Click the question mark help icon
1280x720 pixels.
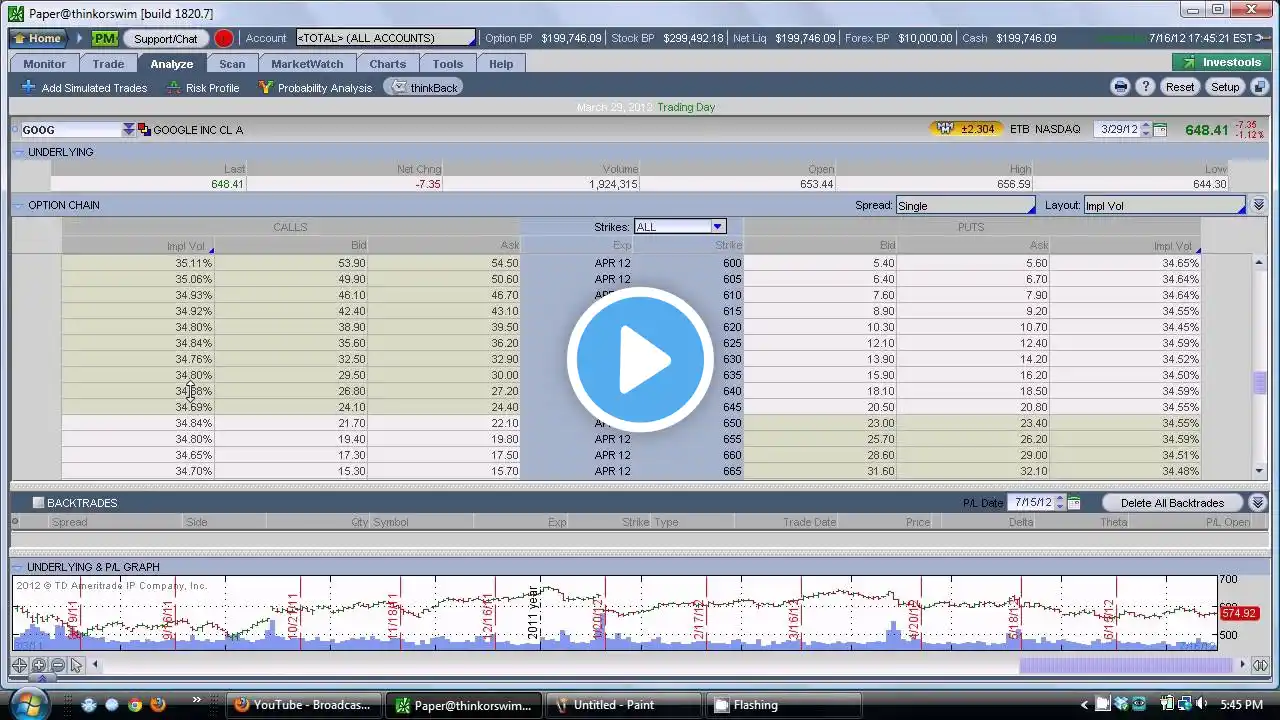[x=1146, y=87]
